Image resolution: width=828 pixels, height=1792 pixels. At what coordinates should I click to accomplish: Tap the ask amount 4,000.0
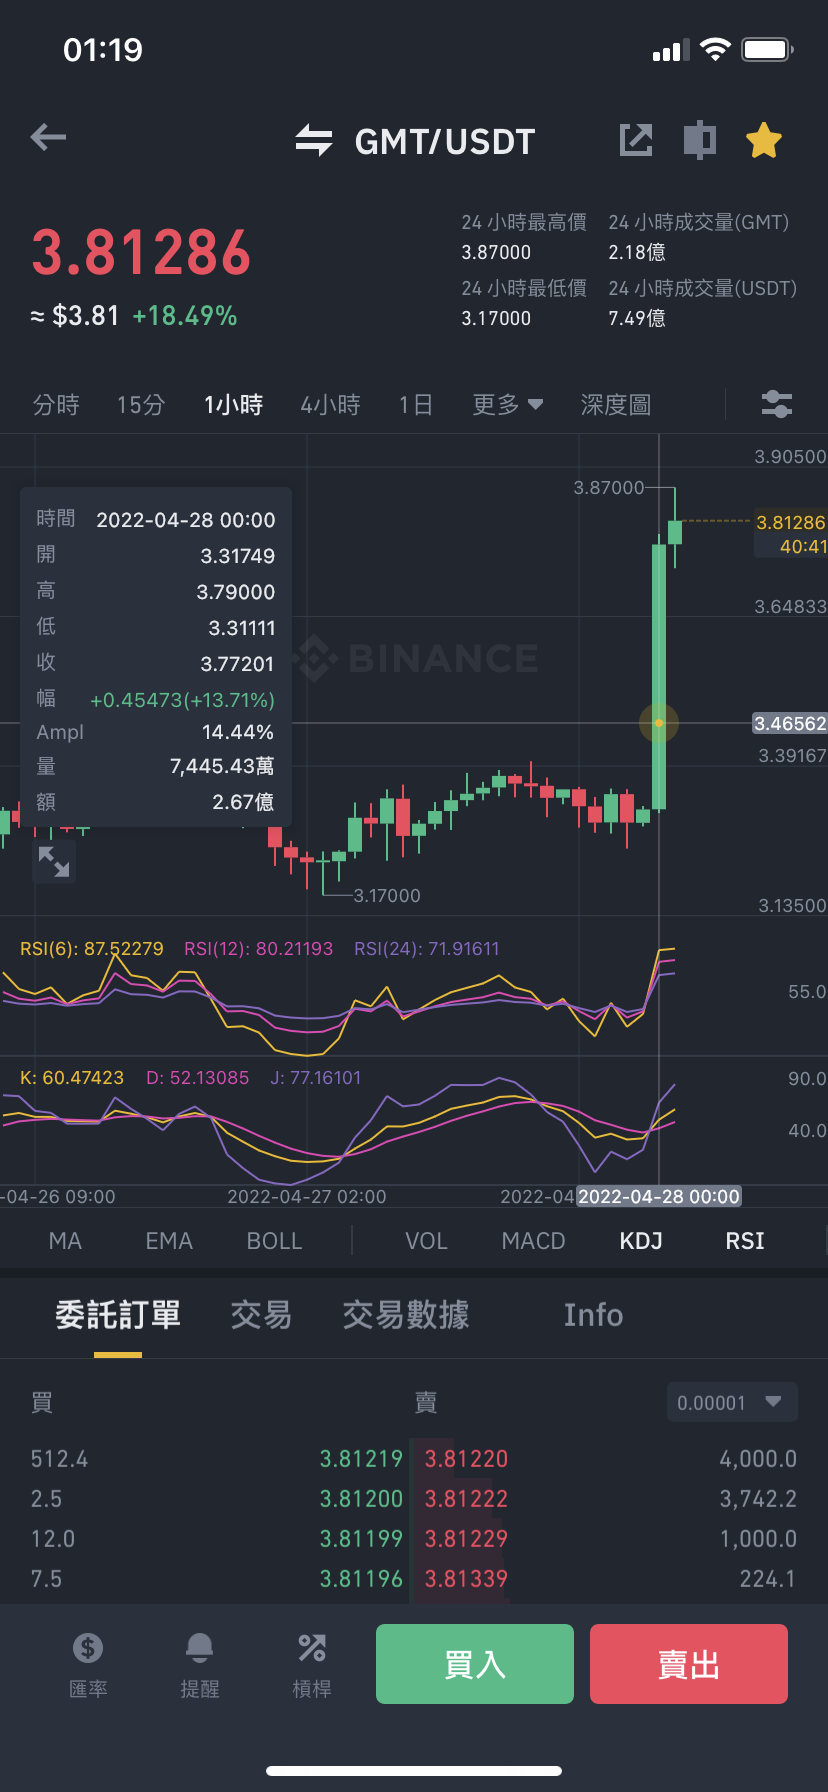[x=758, y=1459]
